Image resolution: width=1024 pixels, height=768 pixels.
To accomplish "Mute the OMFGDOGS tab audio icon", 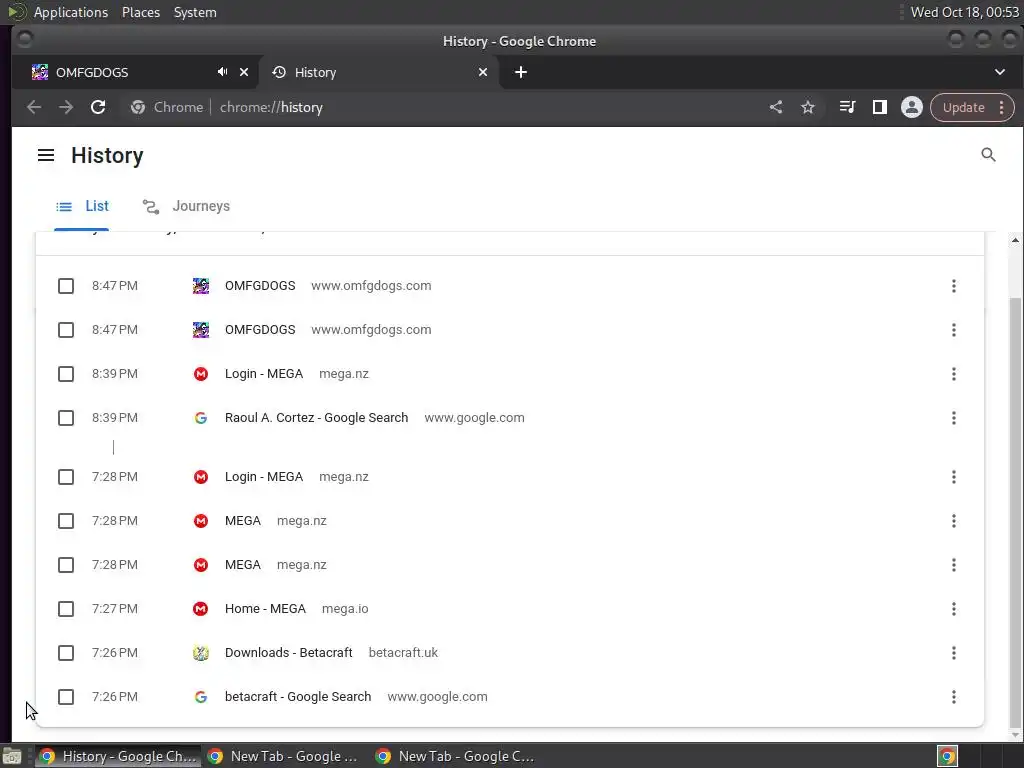I will 223,72.
